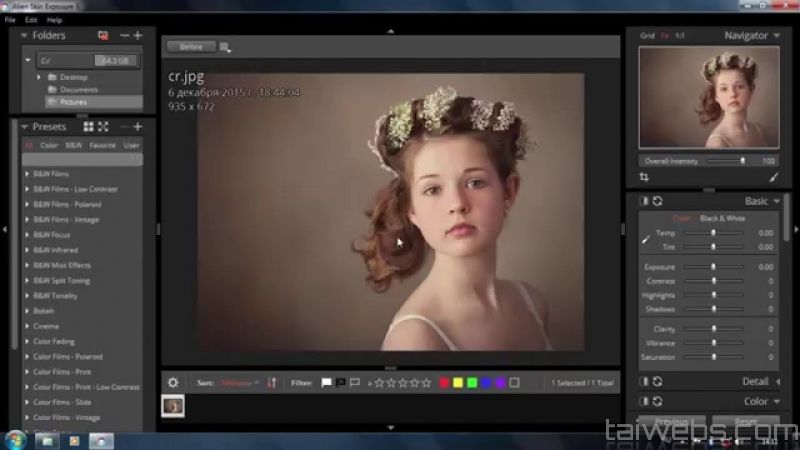Open the Edit menu
This screenshot has width=800, height=450.
point(31,20)
